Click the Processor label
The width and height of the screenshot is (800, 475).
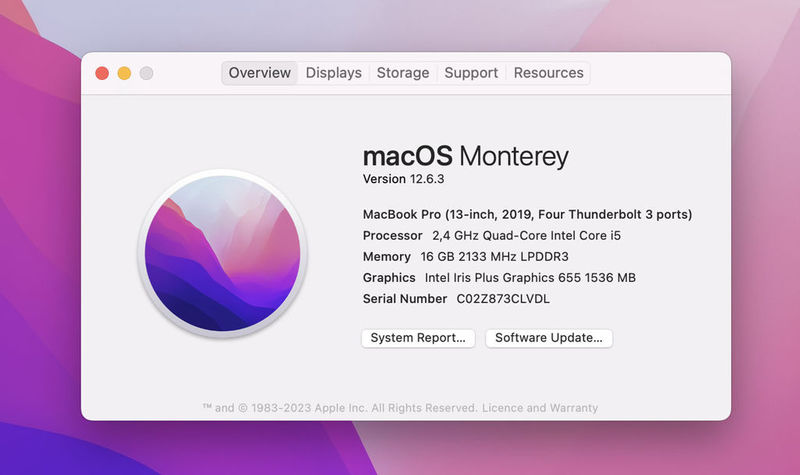click(392, 236)
